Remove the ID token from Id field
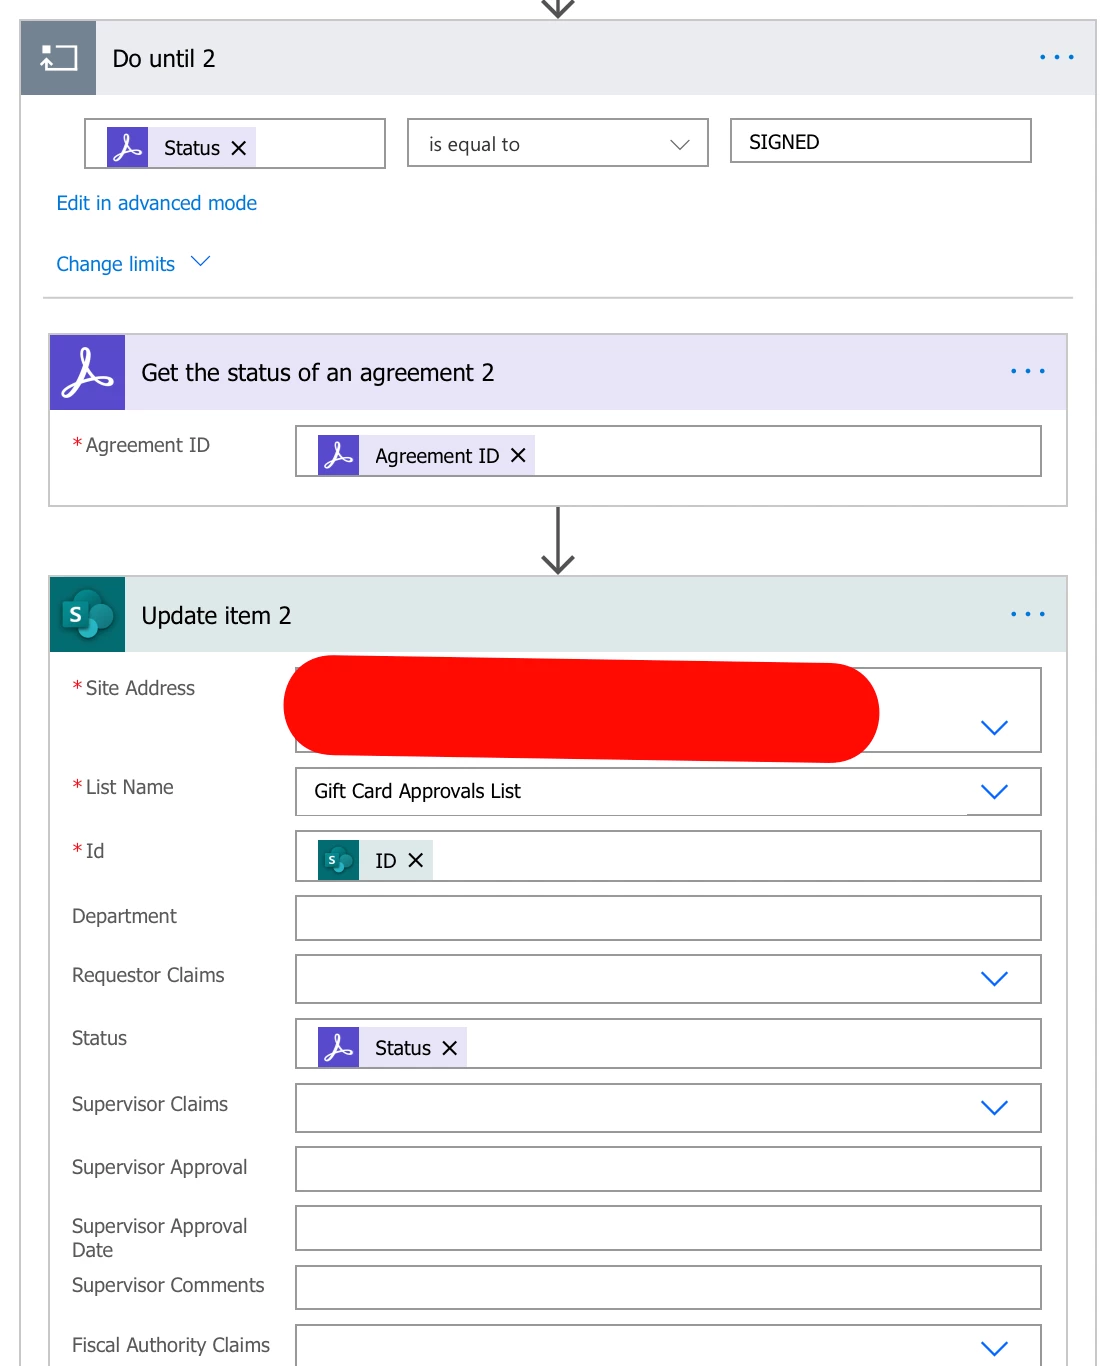1110x1366 pixels. (x=416, y=860)
